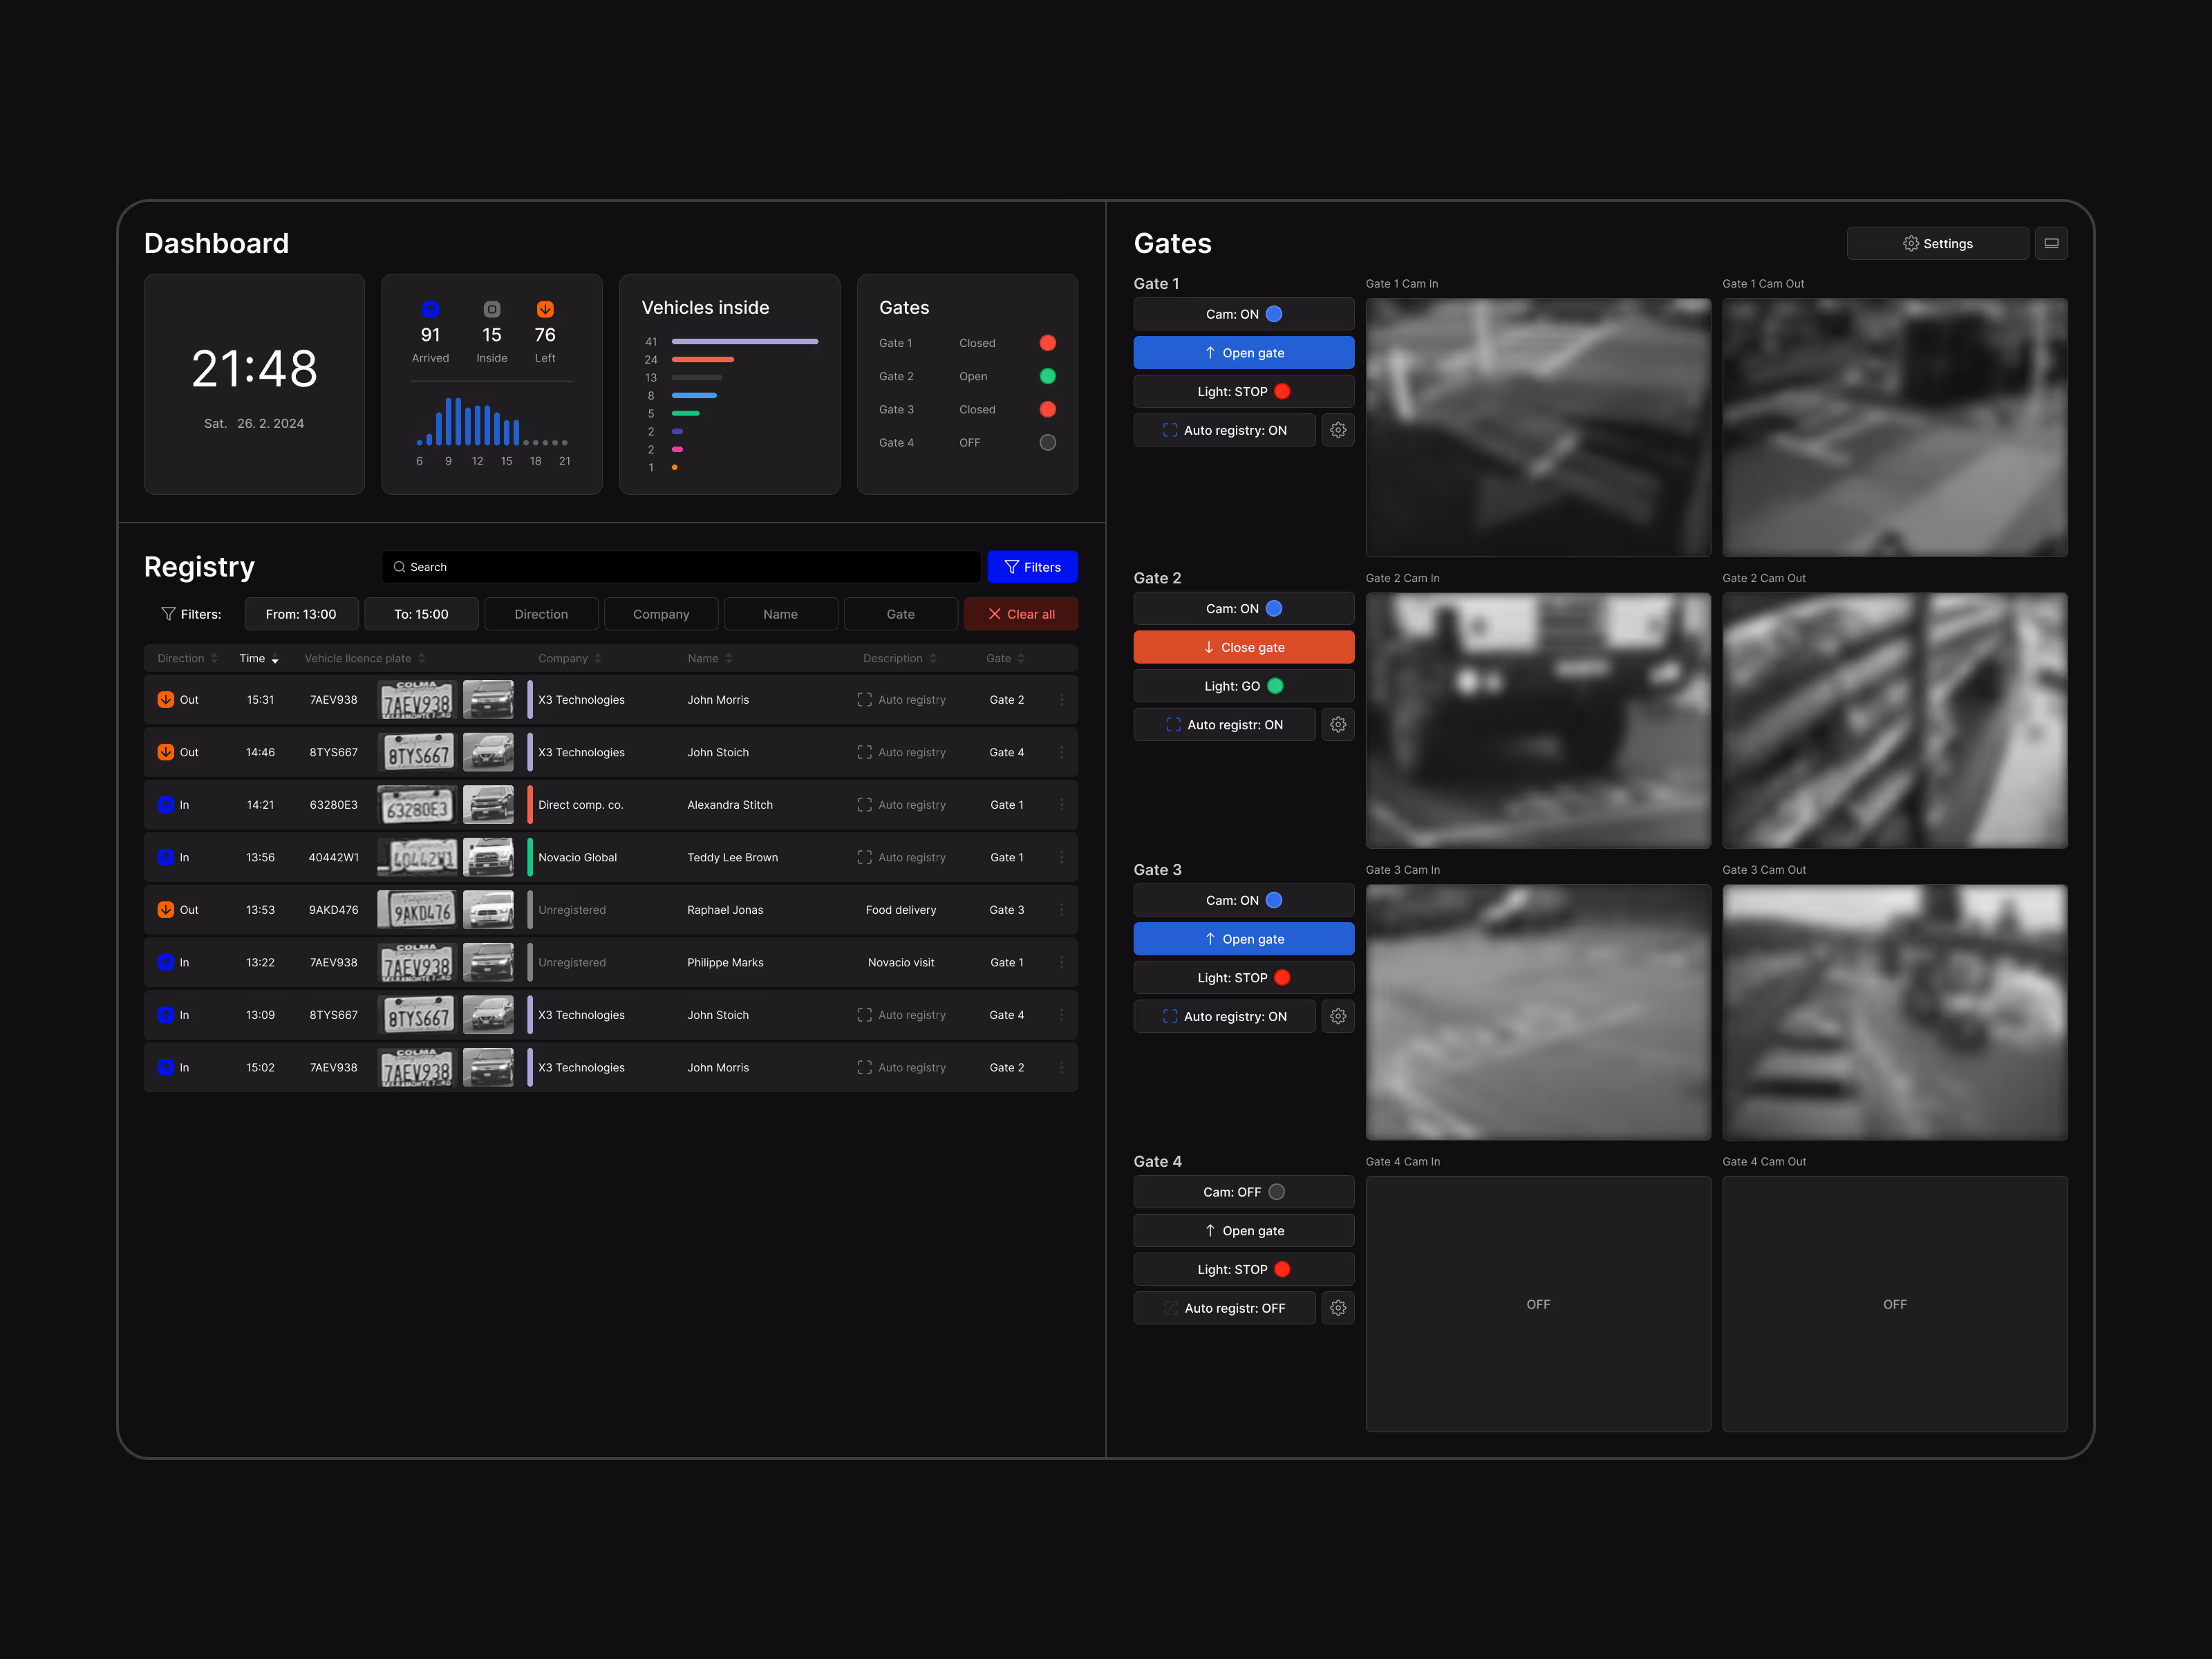
Task: Click the red Clear all button
Action: point(1020,614)
